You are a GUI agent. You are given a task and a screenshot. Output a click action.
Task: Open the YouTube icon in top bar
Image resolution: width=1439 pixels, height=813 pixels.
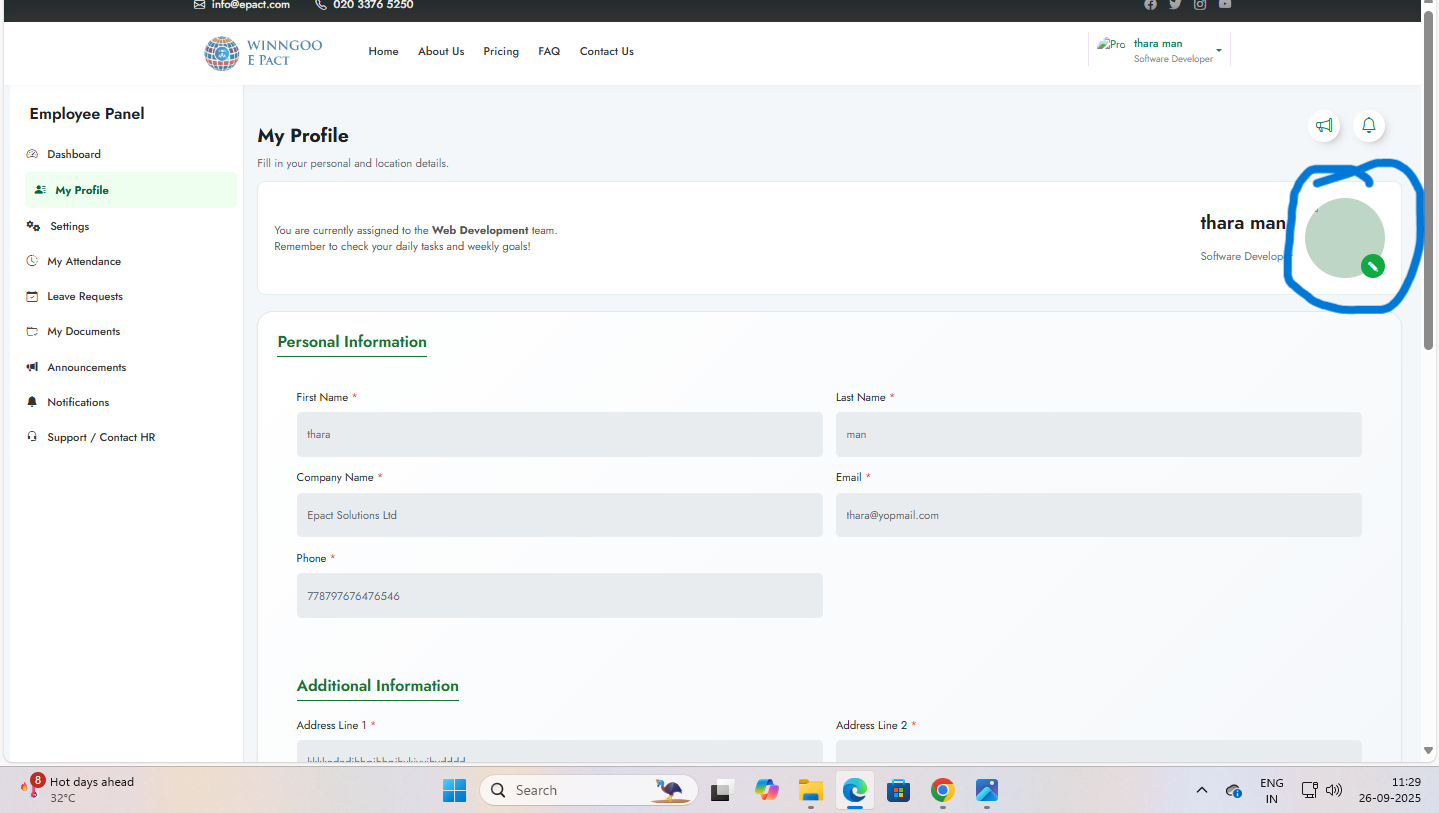pos(1225,5)
